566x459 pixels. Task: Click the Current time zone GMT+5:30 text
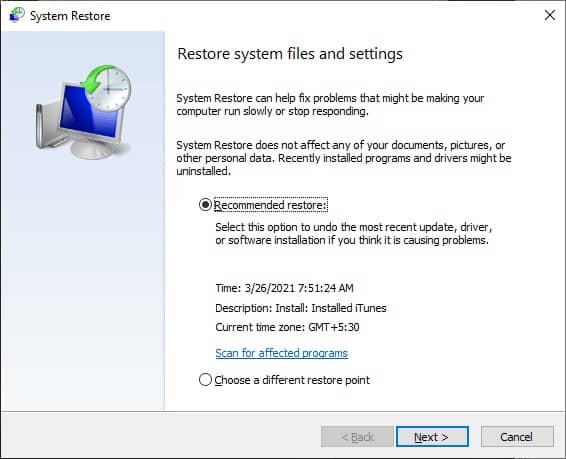[287, 327]
